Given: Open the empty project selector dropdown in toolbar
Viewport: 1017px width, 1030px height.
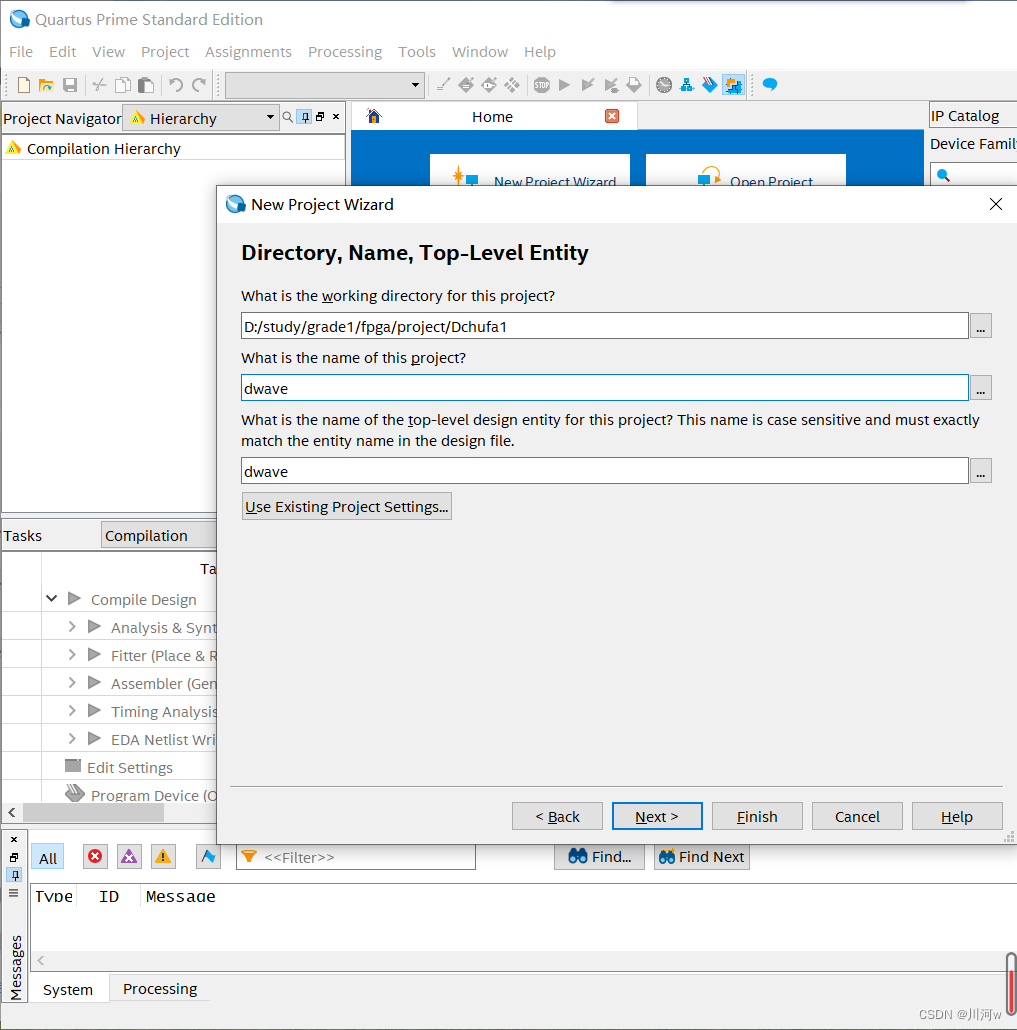Looking at the screenshot, I should coord(325,85).
